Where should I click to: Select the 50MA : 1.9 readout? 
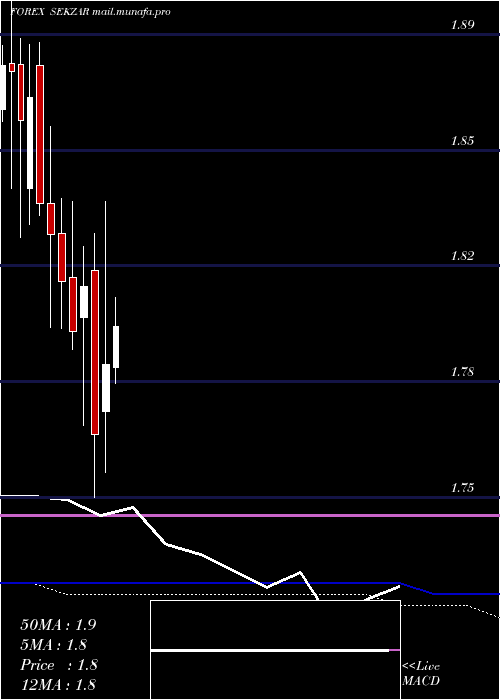point(58,625)
